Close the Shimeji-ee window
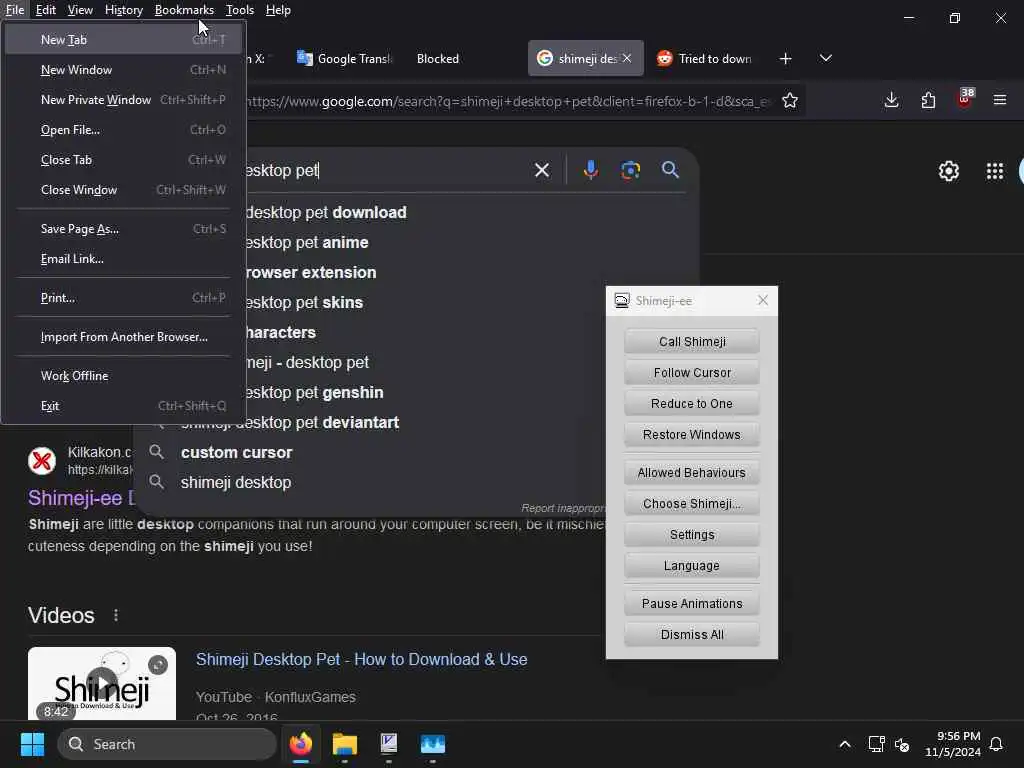This screenshot has height=768, width=1024. pyautogui.click(x=762, y=300)
